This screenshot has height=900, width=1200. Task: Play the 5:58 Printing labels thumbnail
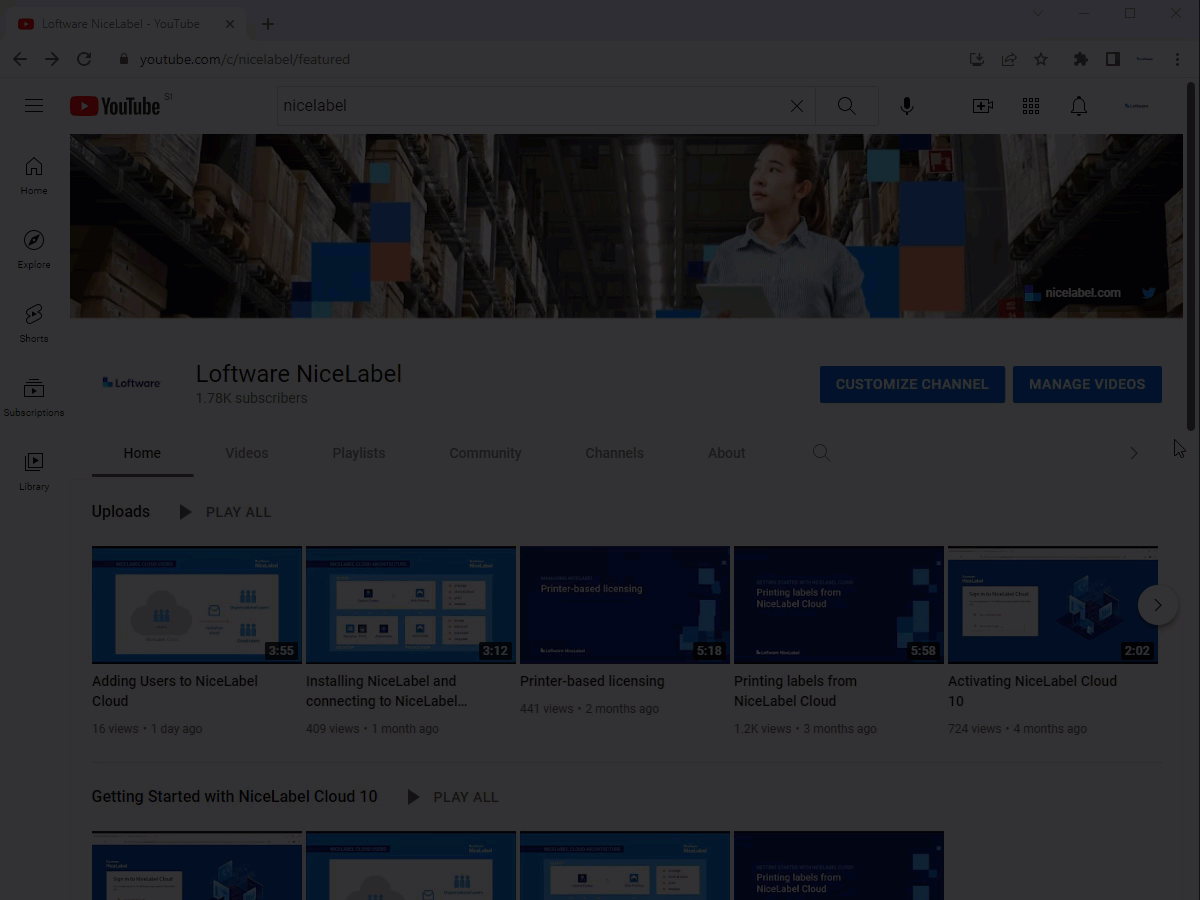[x=839, y=605]
